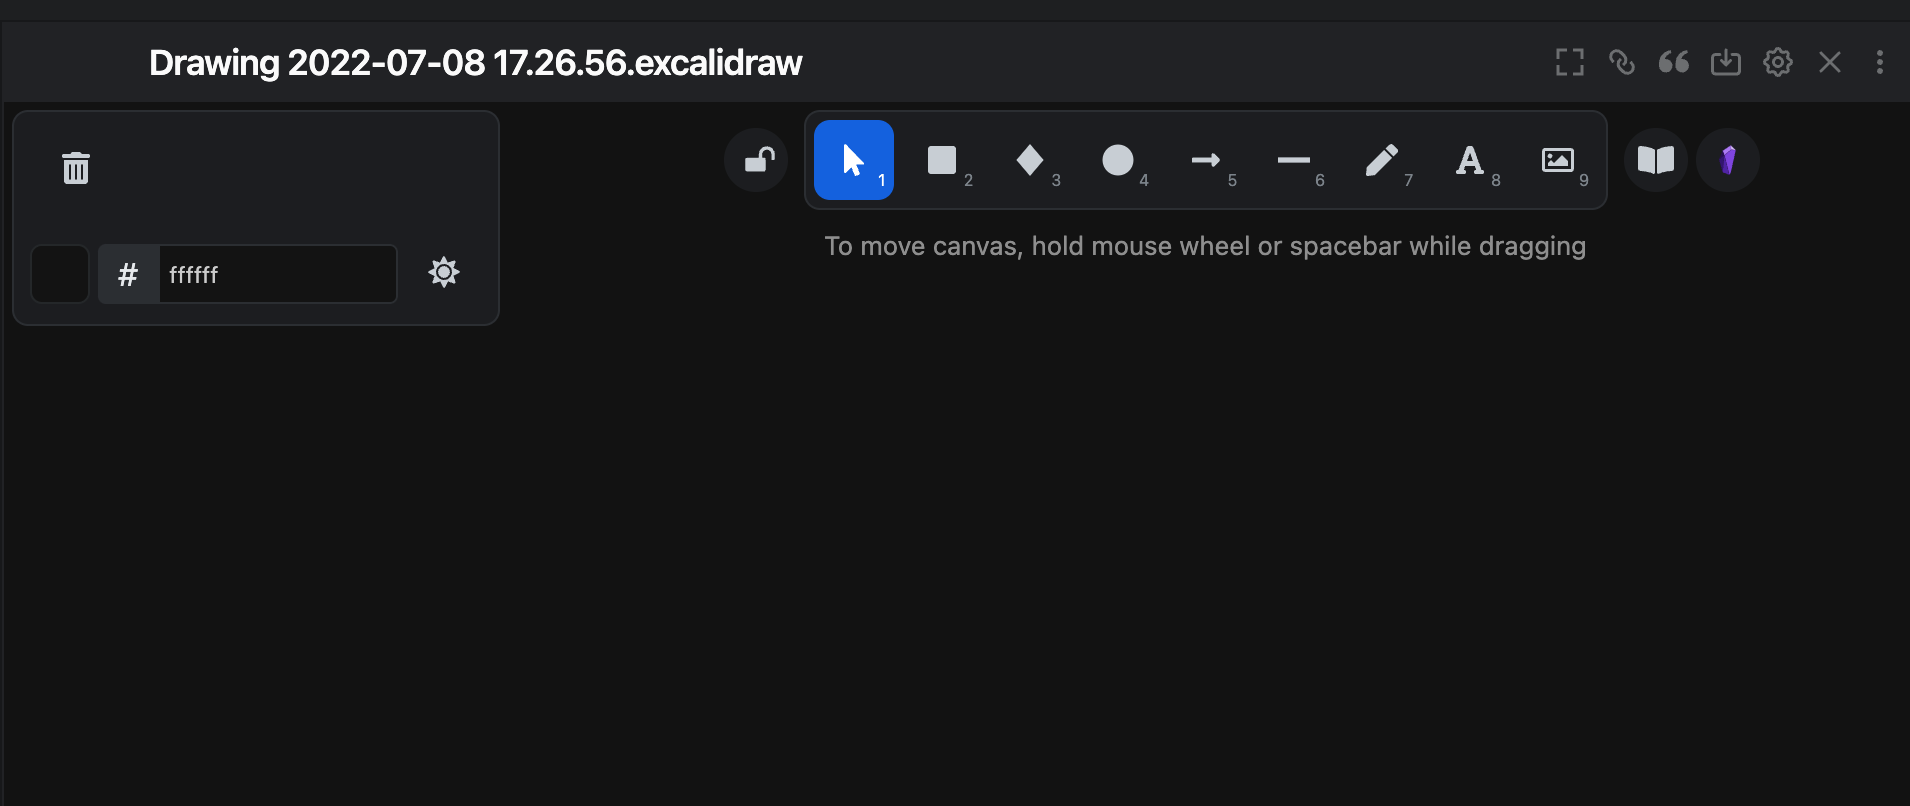Select the Draw freehand tool
This screenshot has width=1910, height=806.
click(x=1381, y=160)
